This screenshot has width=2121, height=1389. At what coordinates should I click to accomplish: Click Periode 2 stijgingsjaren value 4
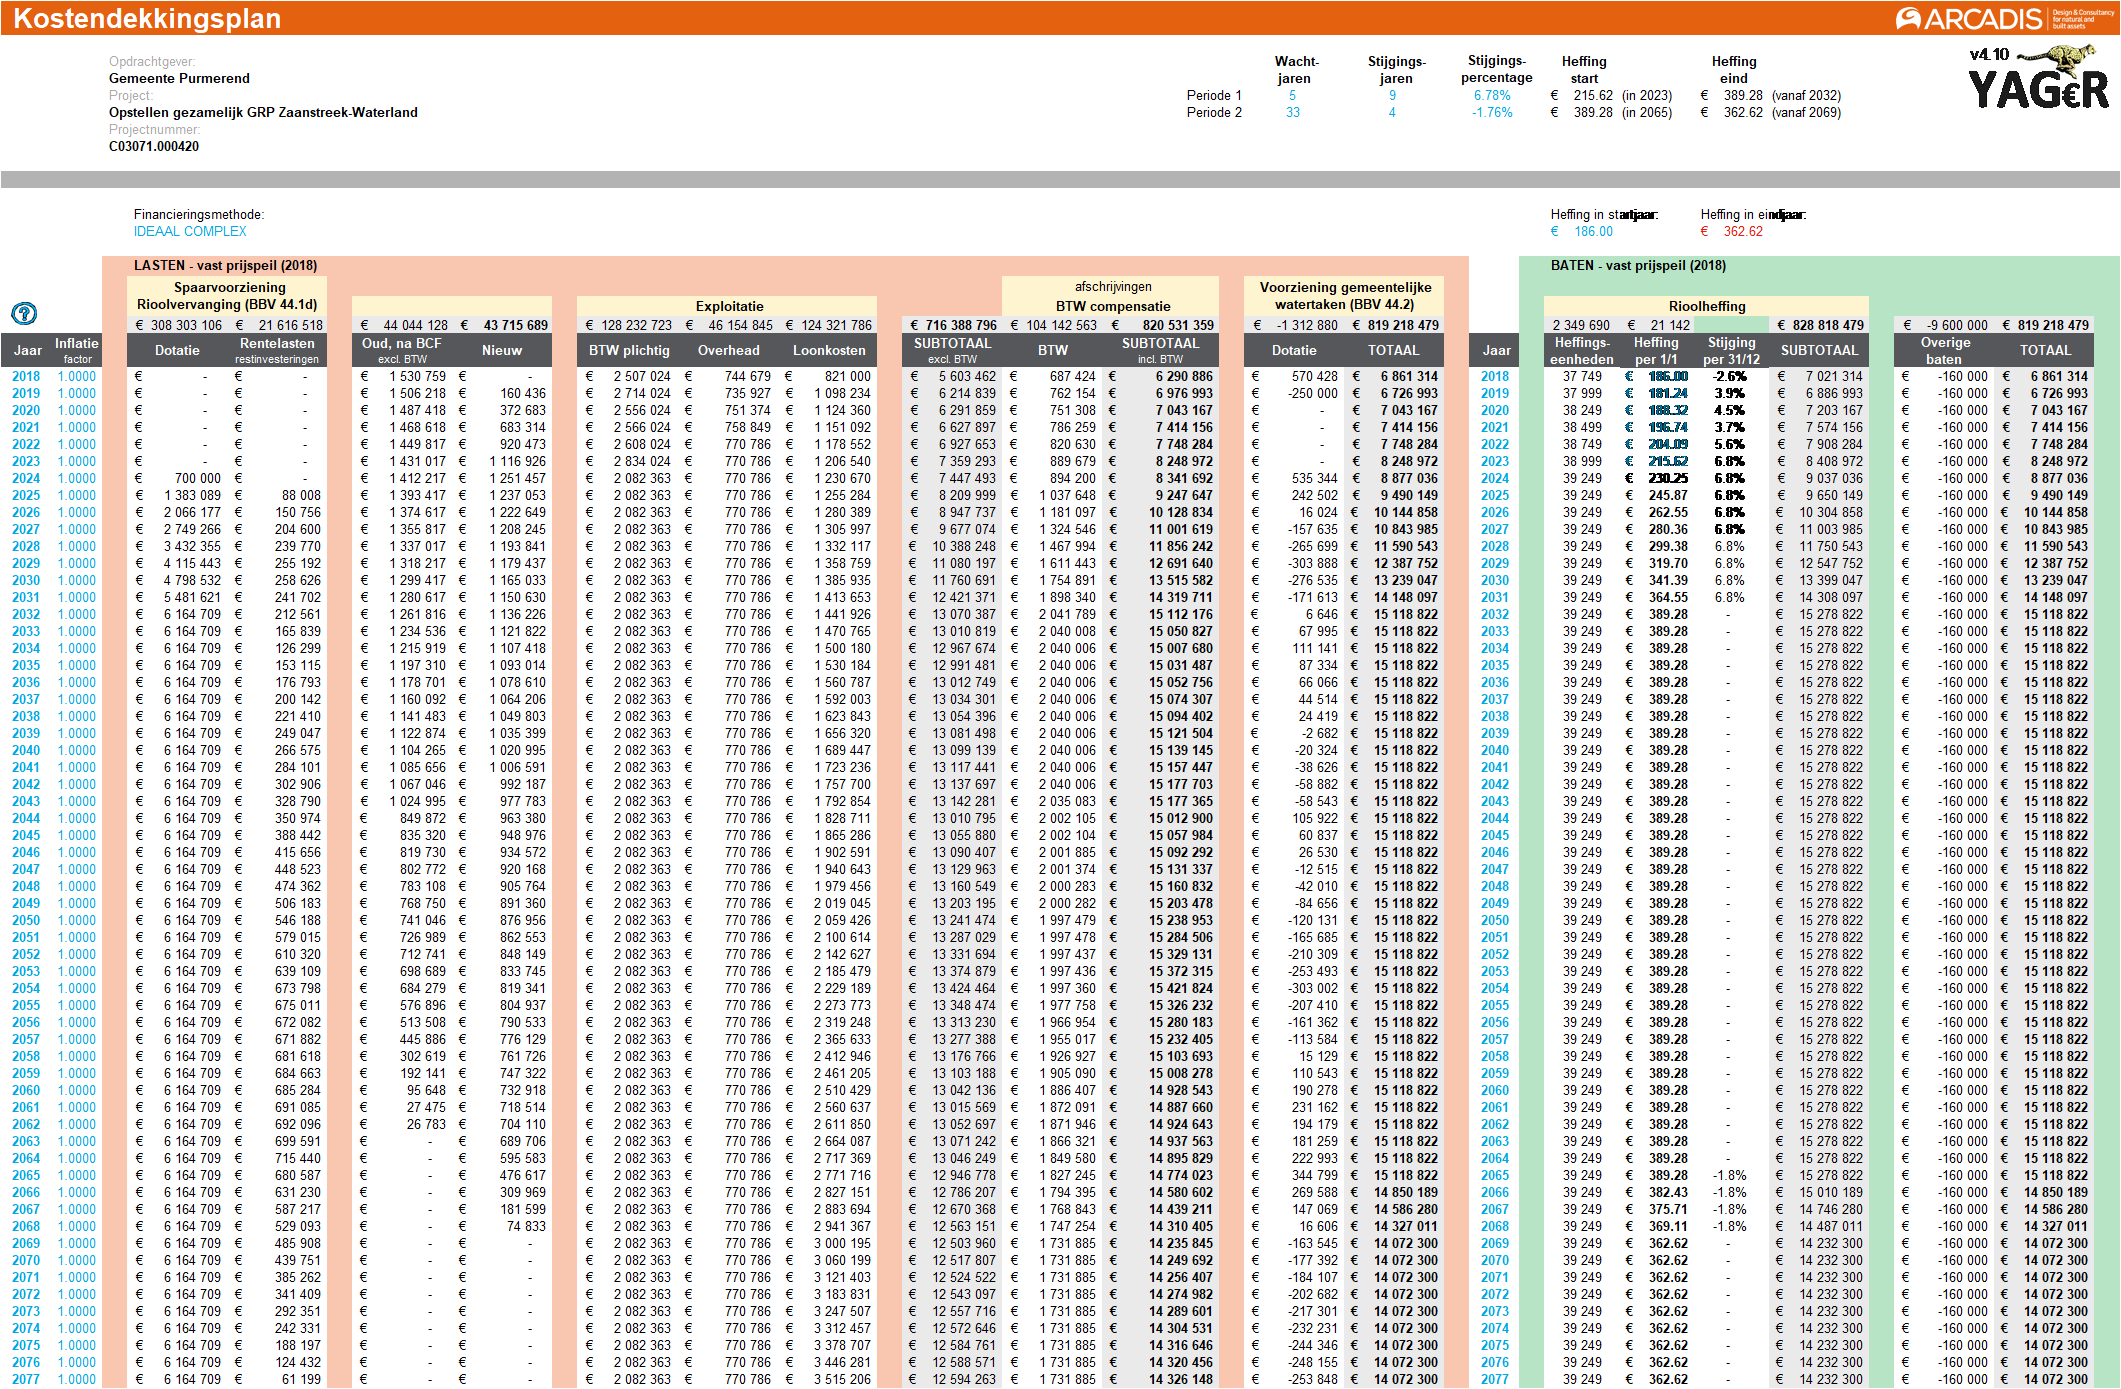1392,112
